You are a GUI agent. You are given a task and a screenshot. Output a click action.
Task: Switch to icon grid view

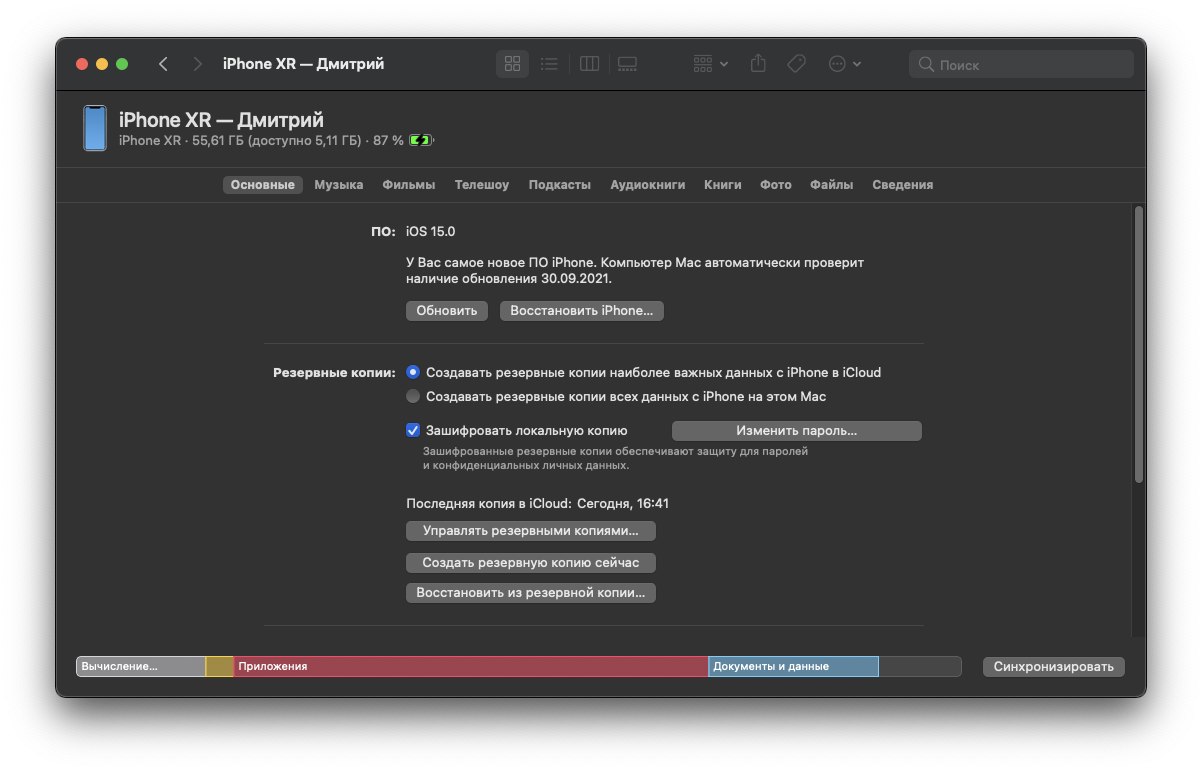coord(513,64)
